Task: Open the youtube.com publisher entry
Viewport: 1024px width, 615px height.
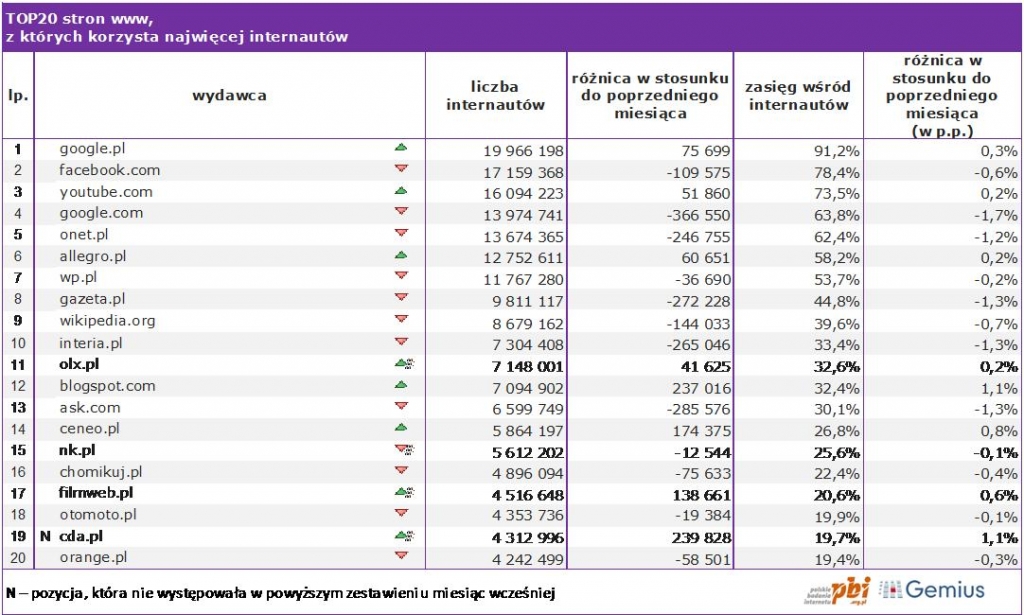Action: click(x=106, y=192)
